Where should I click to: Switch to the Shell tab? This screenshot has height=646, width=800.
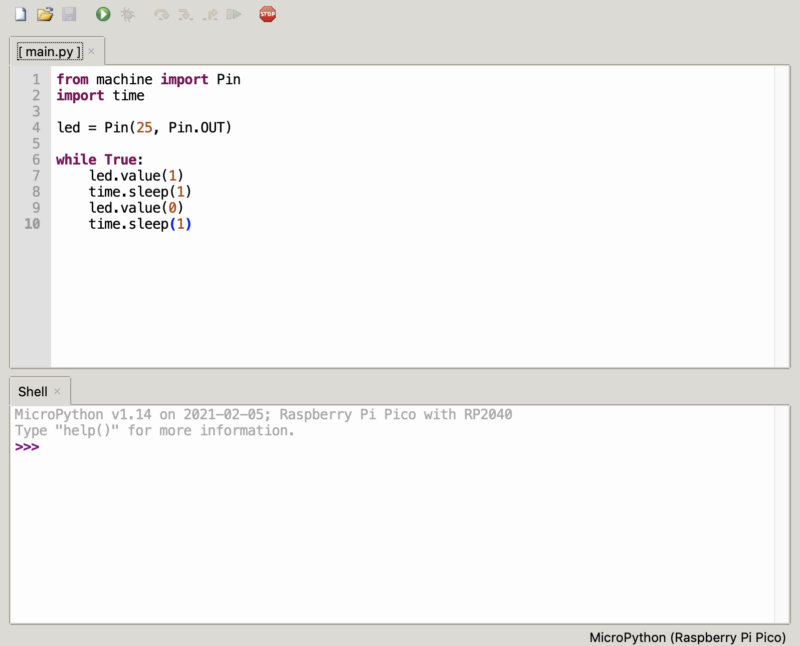tap(32, 391)
